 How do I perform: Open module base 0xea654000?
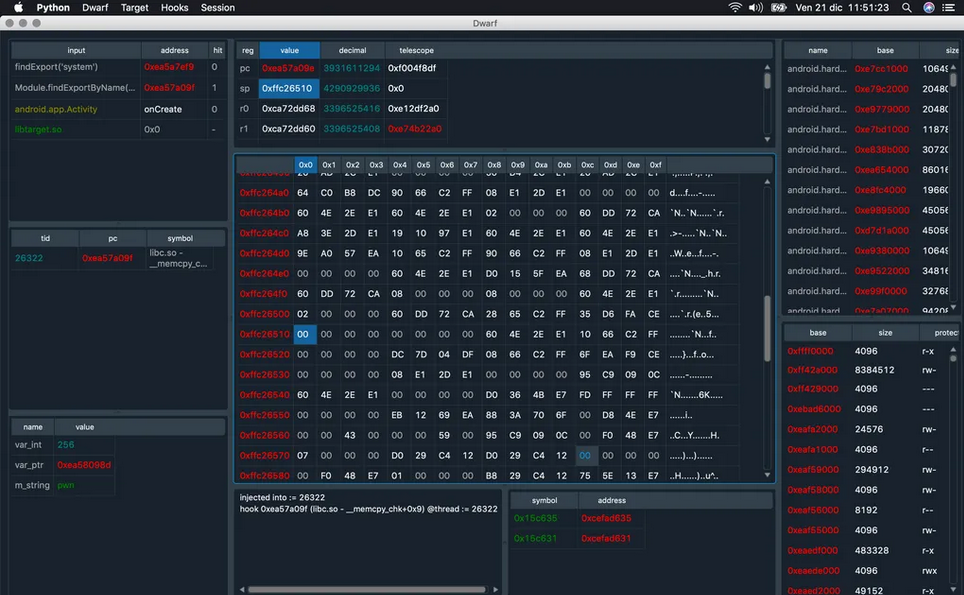click(x=881, y=170)
